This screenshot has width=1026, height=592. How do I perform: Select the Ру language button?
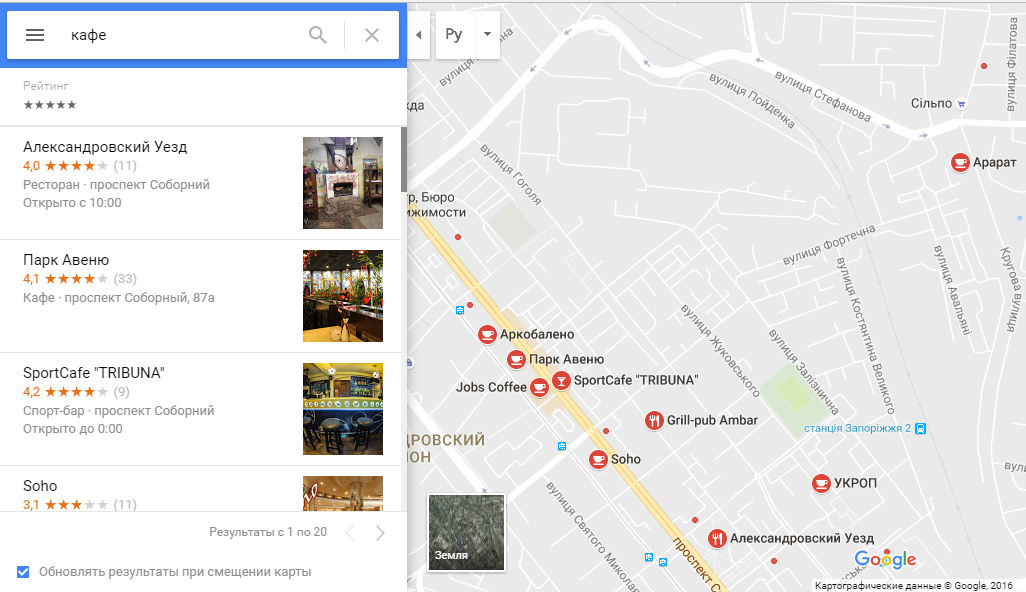[x=453, y=34]
